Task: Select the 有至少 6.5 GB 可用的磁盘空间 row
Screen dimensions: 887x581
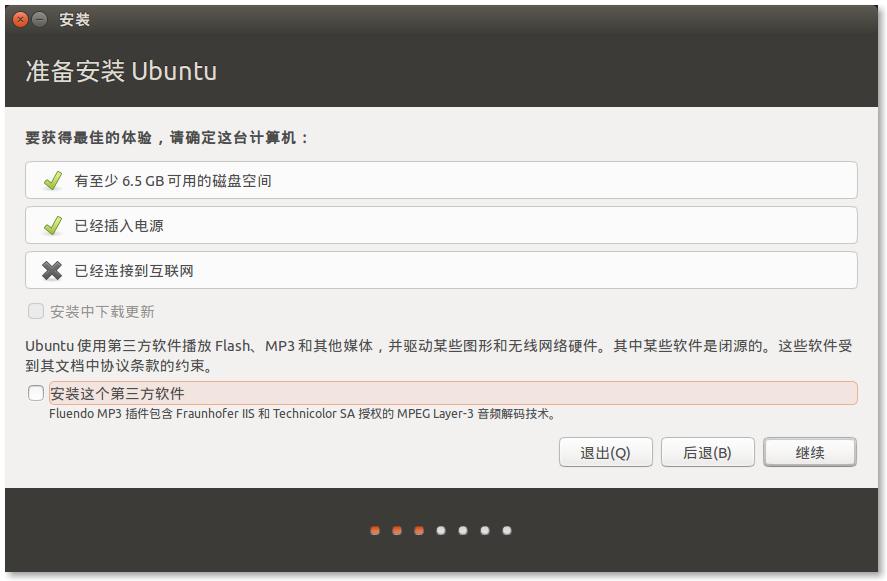Action: (440, 181)
